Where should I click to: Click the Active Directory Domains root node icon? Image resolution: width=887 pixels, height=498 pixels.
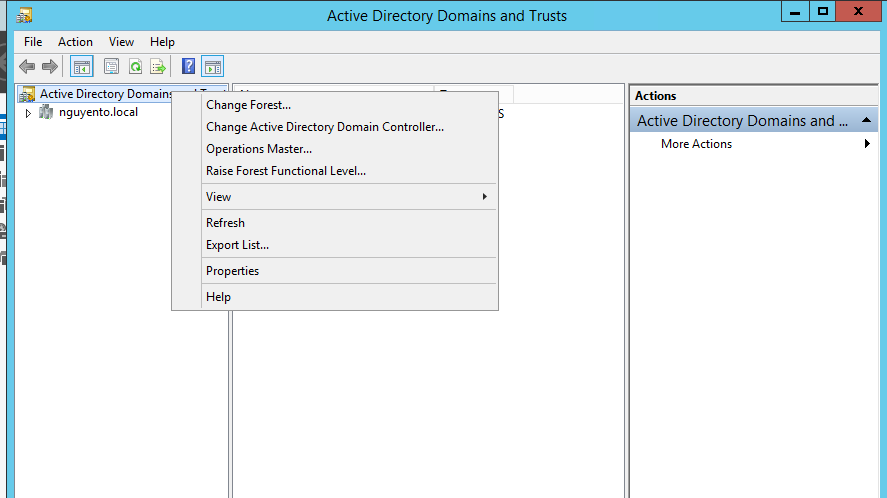coord(27,94)
